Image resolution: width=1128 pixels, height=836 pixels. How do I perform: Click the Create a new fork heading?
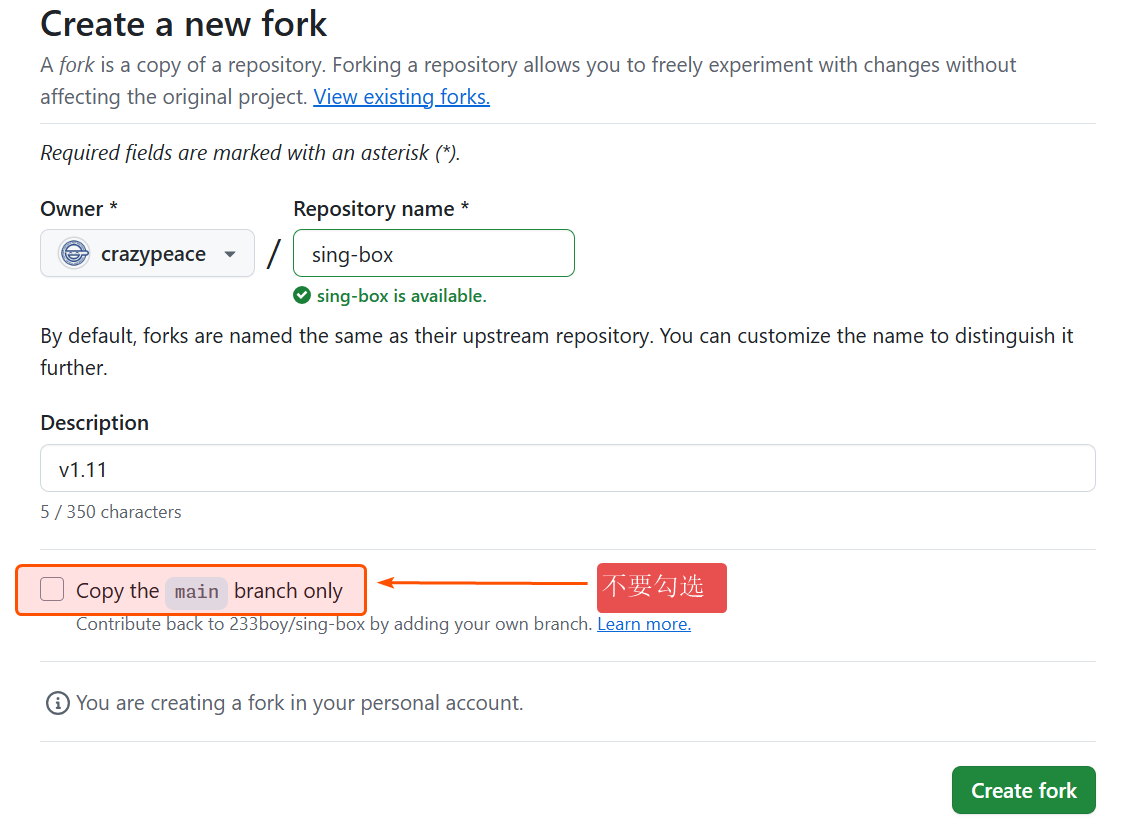coord(184,23)
